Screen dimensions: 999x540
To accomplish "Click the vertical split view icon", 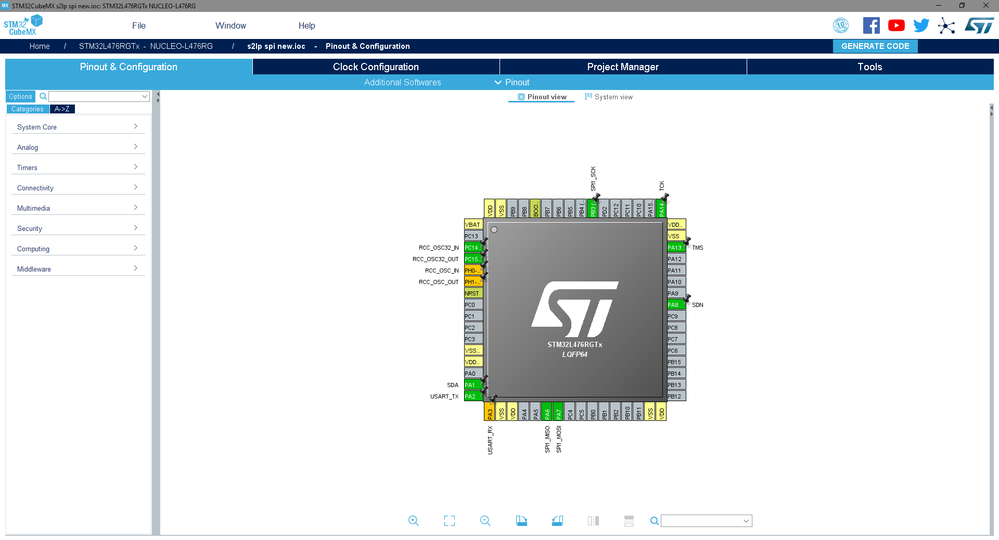I will point(593,521).
